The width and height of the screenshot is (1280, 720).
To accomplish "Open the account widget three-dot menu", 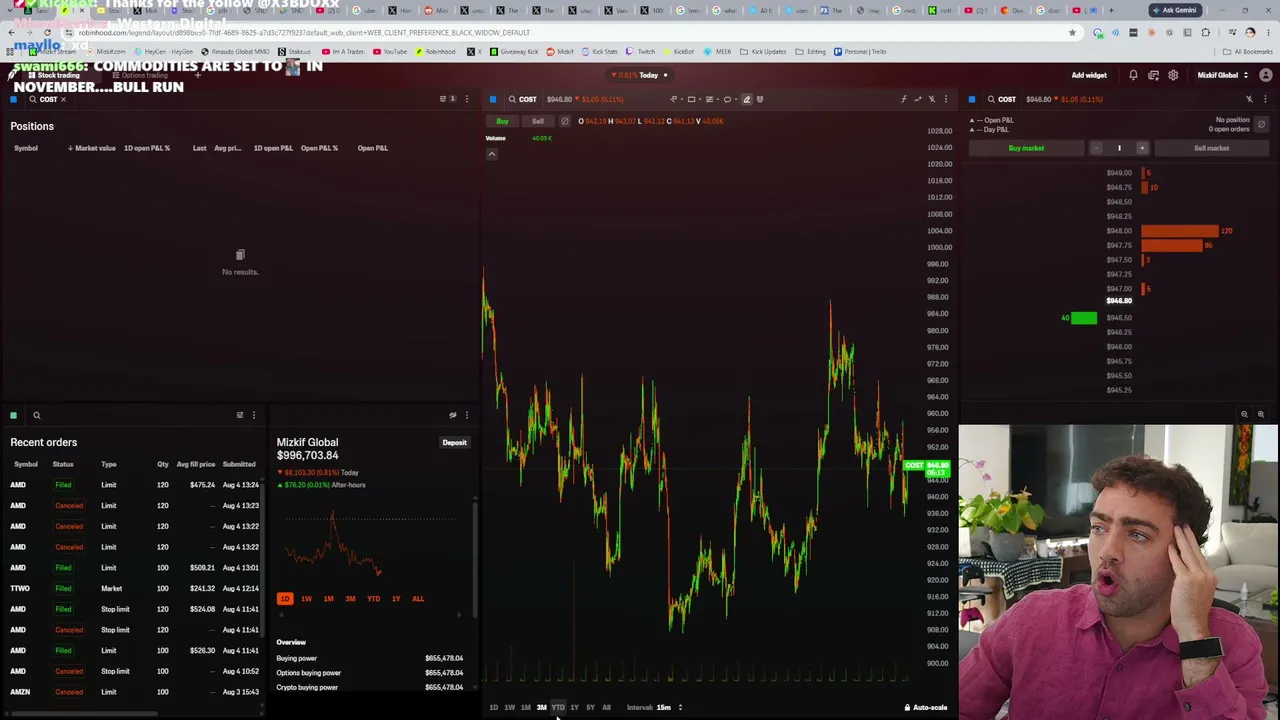I will [466, 415].
